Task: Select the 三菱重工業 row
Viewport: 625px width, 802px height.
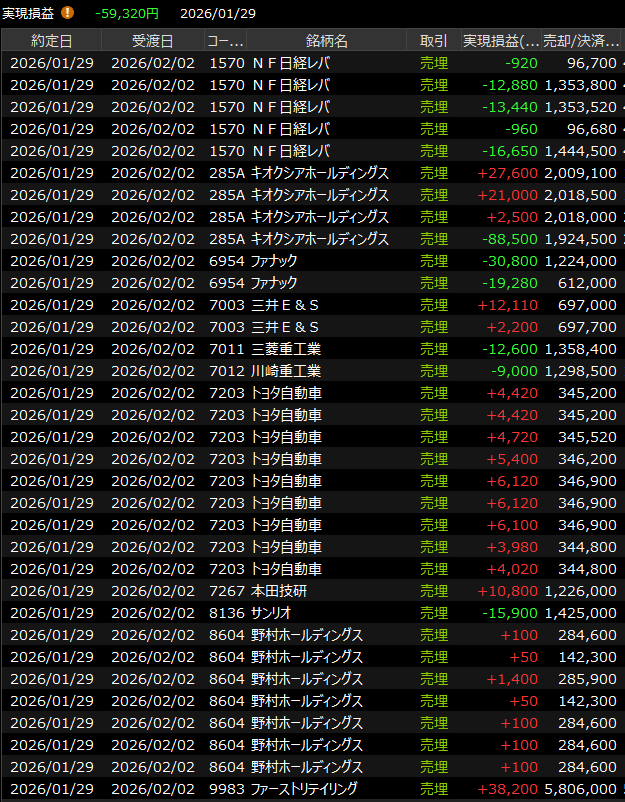Action: pos(286,349)
